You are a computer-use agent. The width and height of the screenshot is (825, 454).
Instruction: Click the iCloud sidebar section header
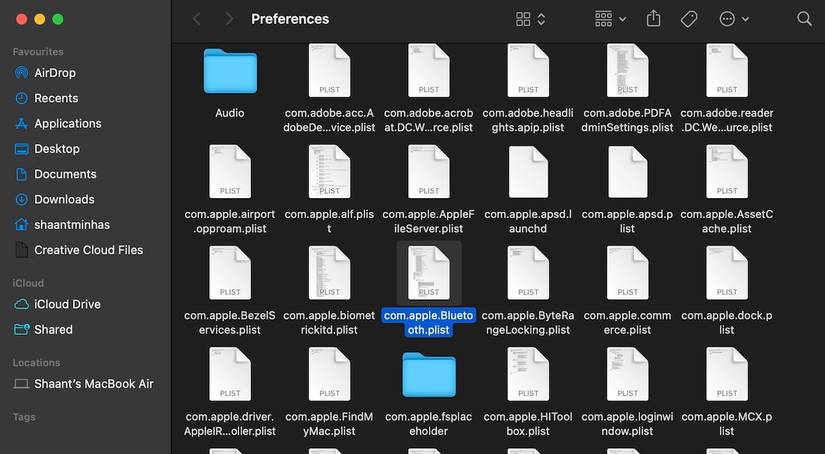coord(28,283)
